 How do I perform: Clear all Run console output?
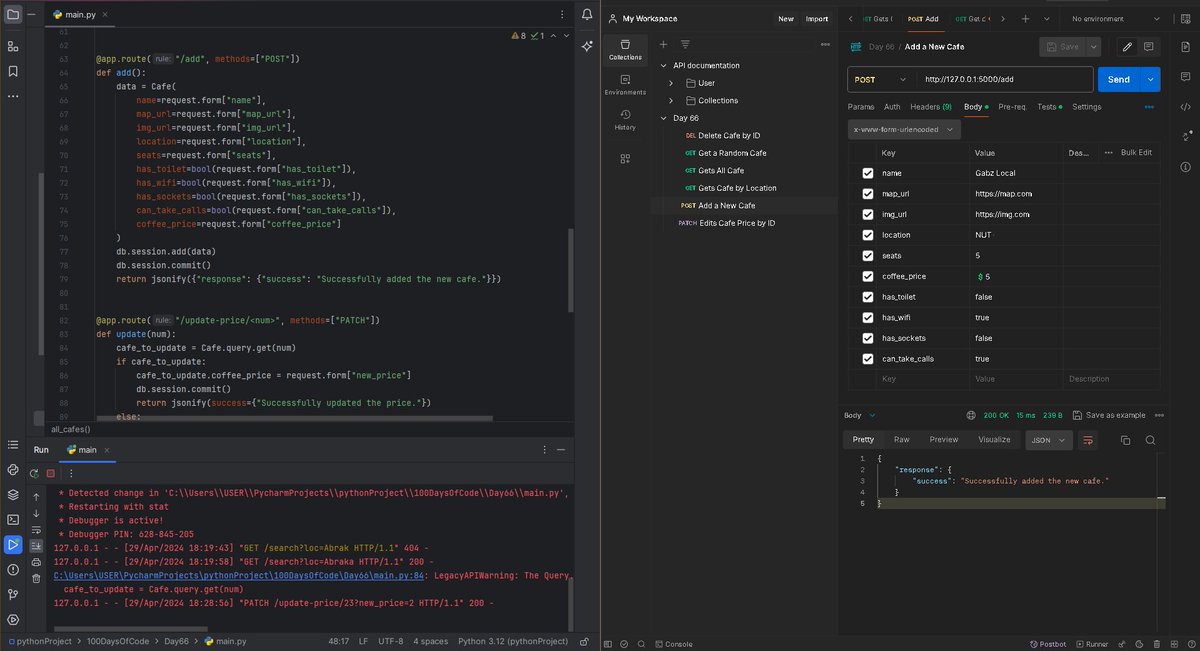(36, 578)
